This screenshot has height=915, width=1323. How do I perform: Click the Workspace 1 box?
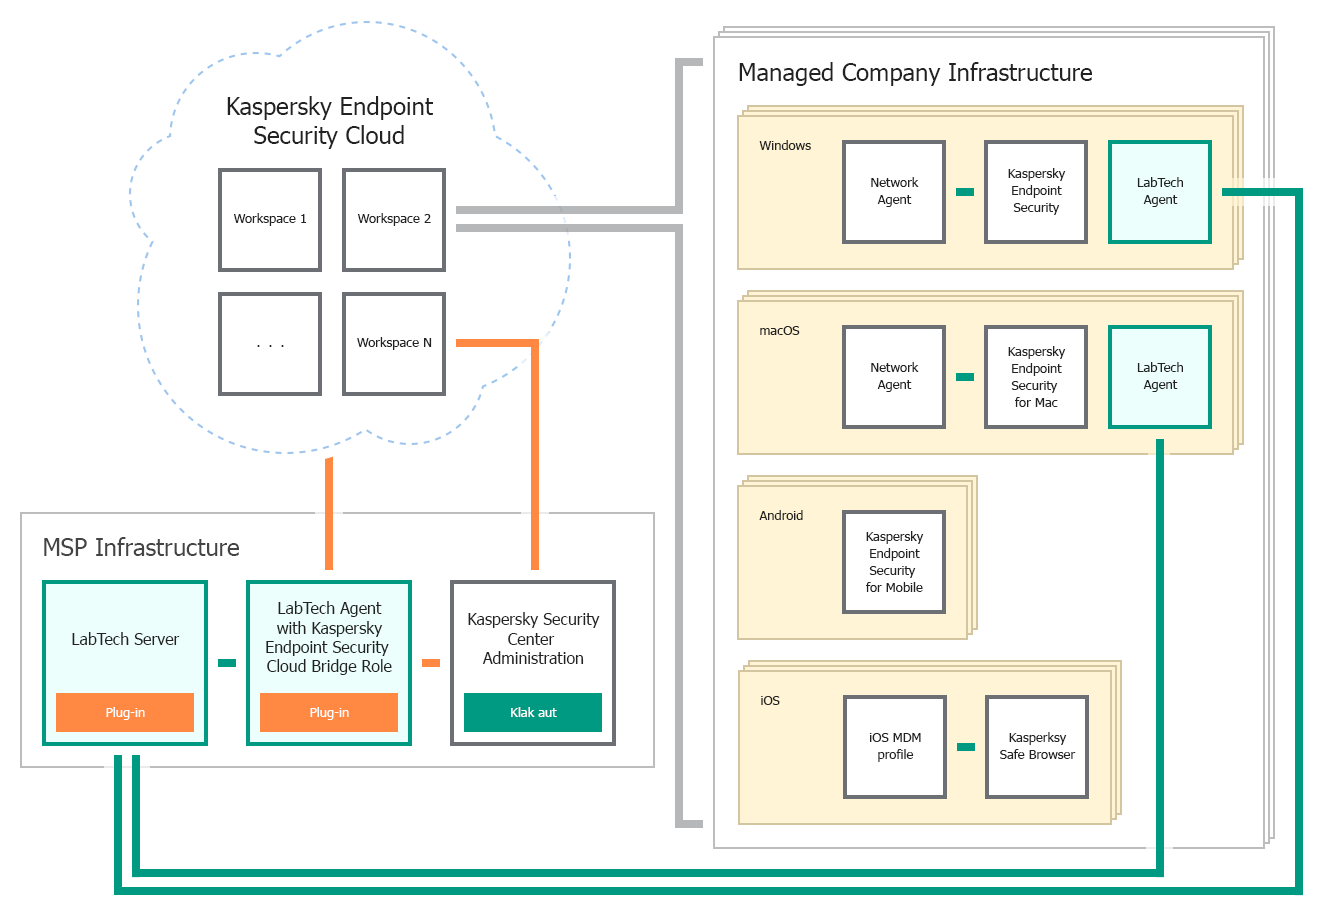[270, 219]
